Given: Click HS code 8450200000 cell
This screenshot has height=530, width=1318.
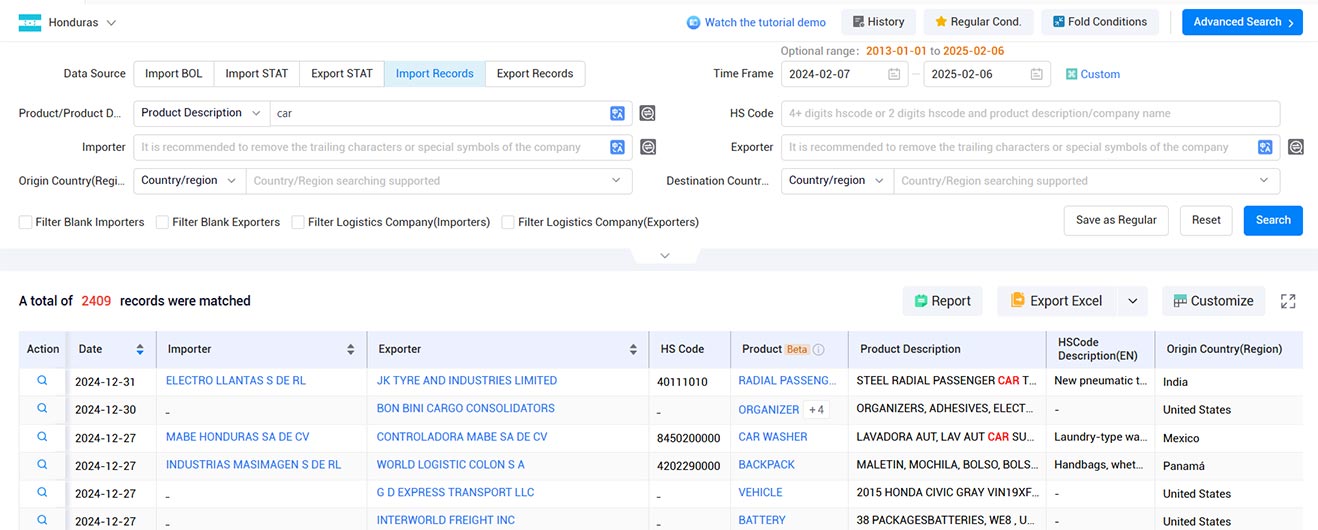Looking at the screenshot, I should click(689, 438).
